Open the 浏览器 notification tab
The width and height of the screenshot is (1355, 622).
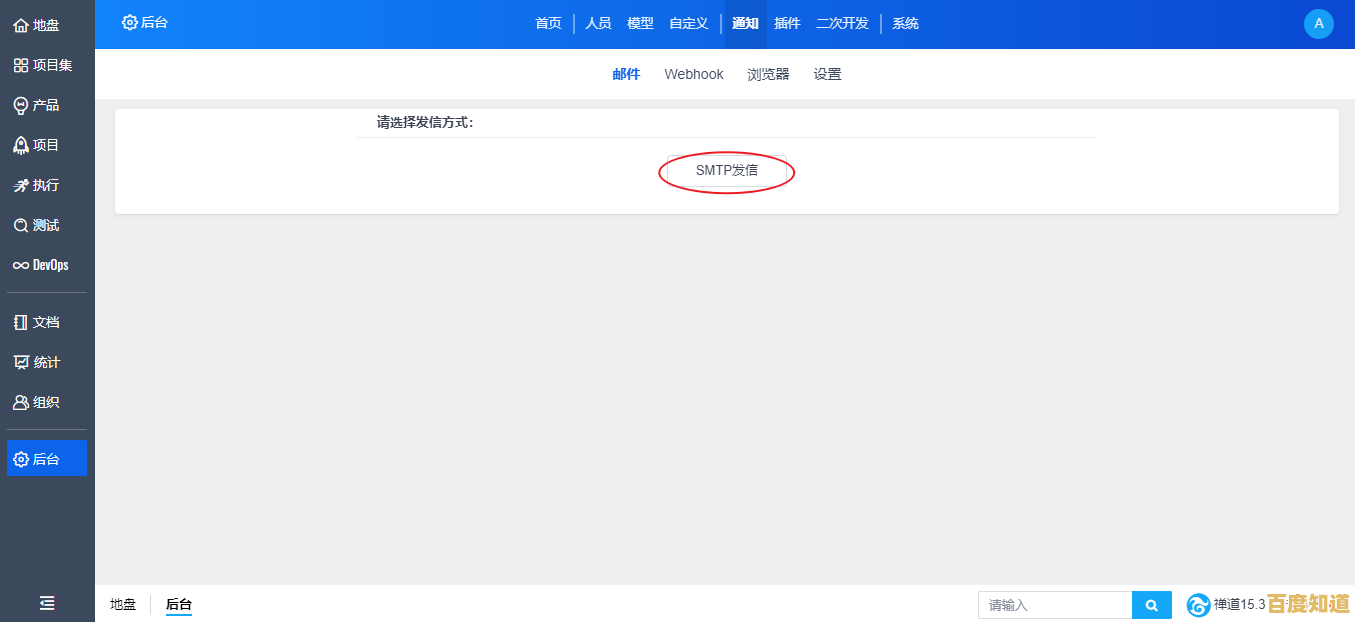pos(768,73)
